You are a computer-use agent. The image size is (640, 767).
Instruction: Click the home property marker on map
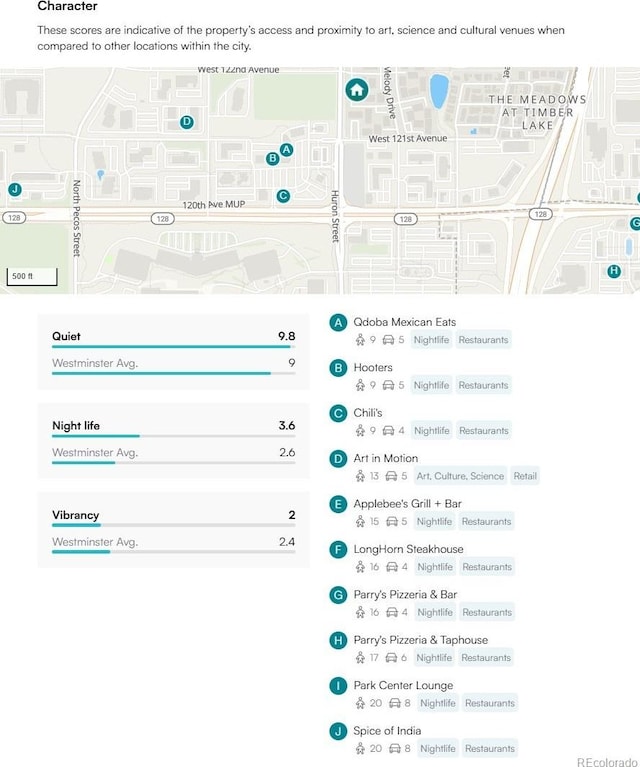coord(357,90)
